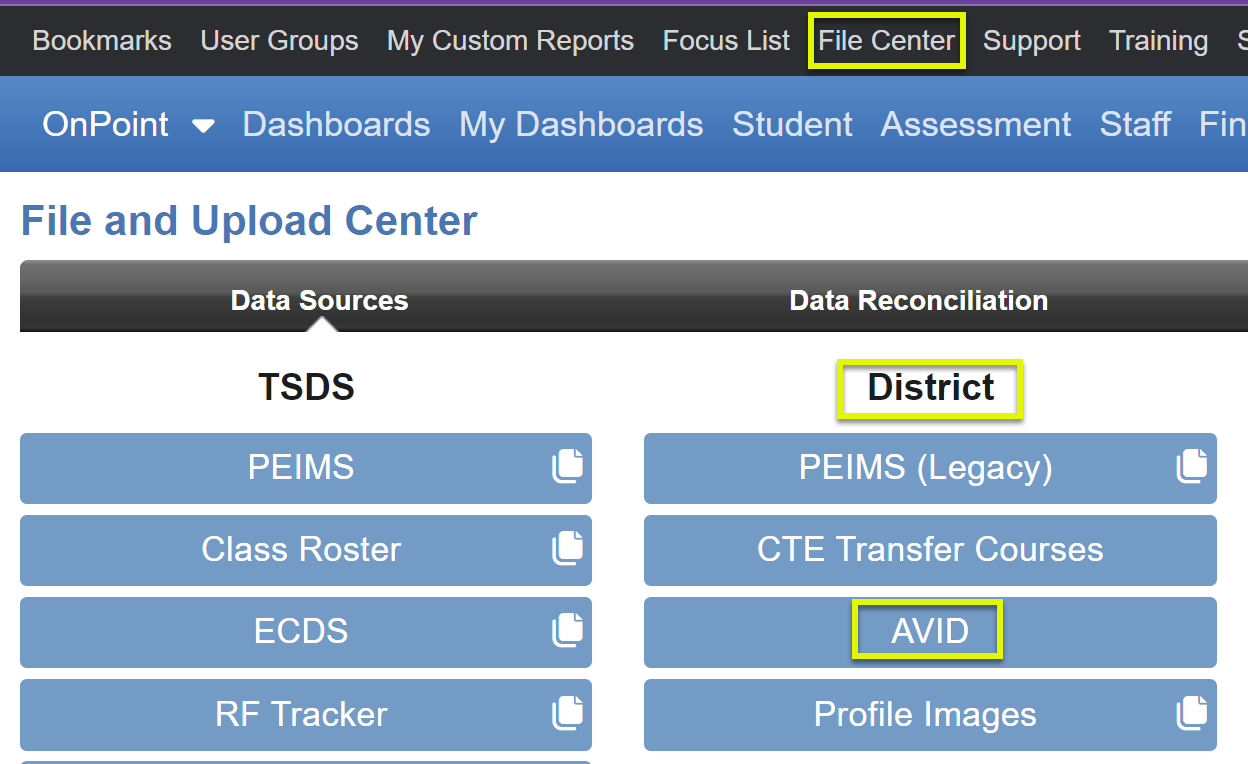Open the AVID upload option
Image resolution: width=1248 pixels, height=764 pixels.
(926, 630)
